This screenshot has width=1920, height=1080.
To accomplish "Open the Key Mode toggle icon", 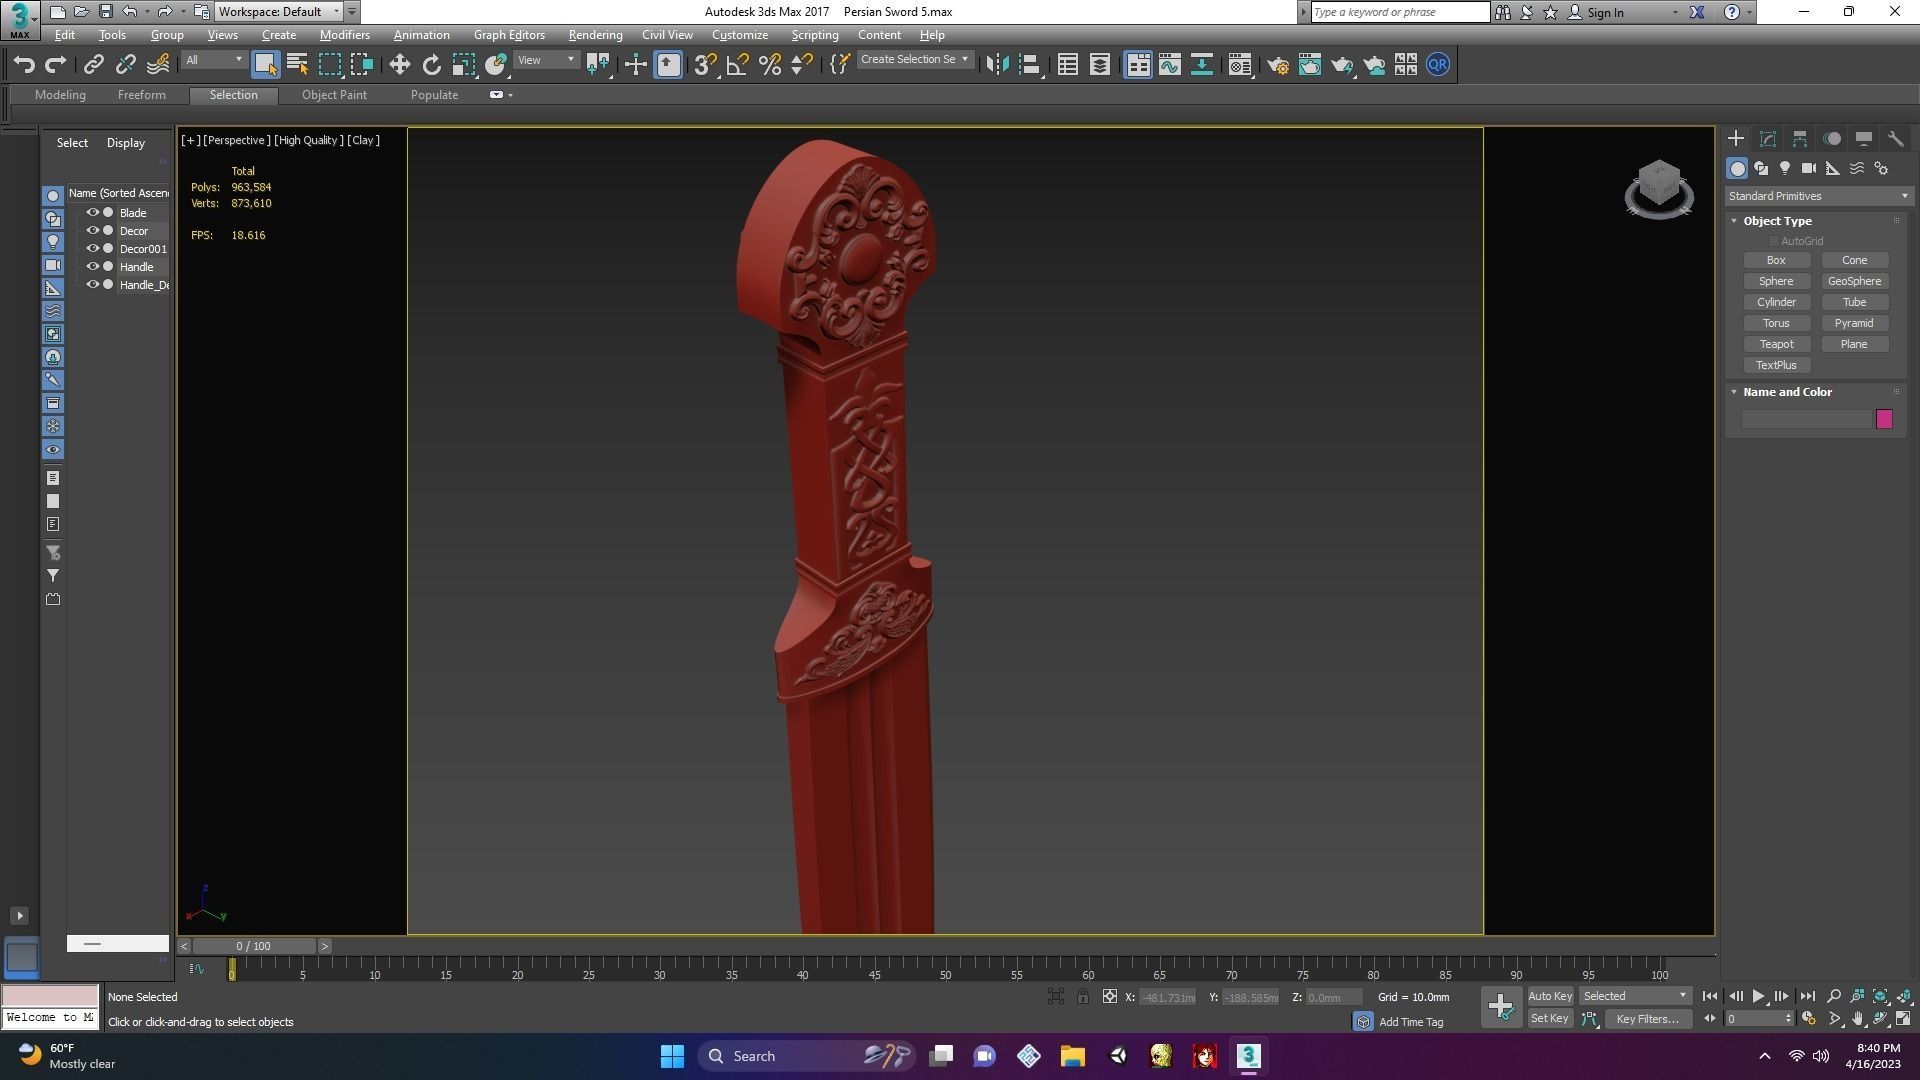I will tap(1709, 1019).
